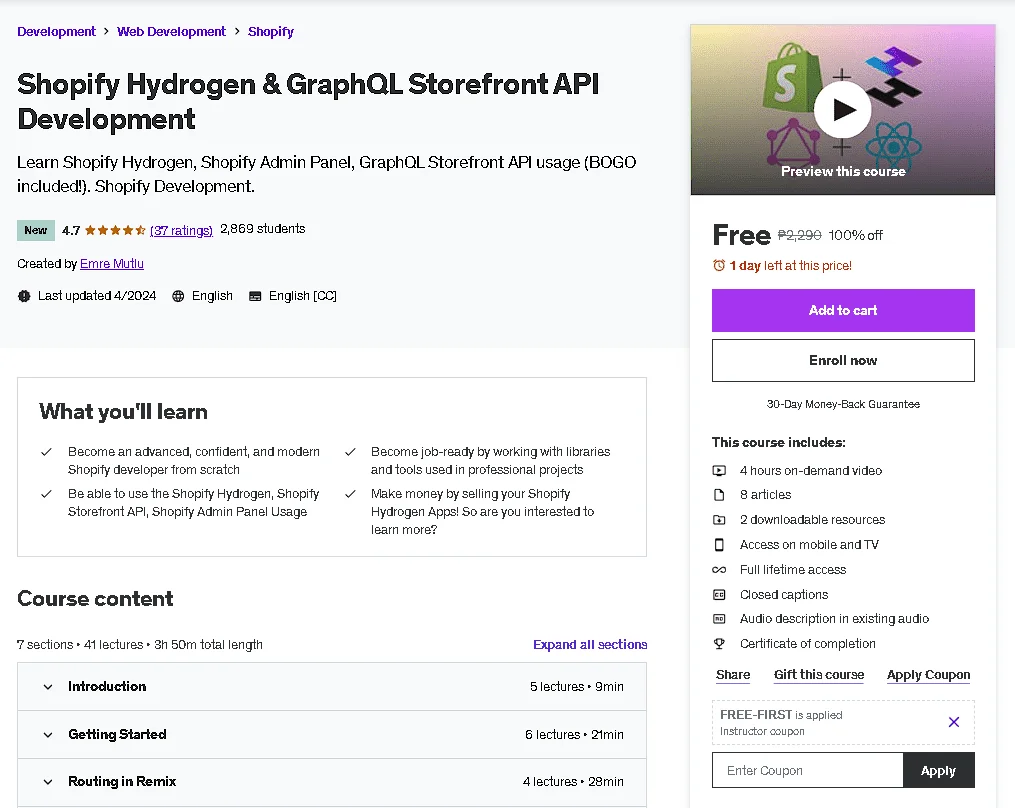Play the course preview video
Image resolution: width=1015 pixels, height=808 pixels.
[842, 110]
